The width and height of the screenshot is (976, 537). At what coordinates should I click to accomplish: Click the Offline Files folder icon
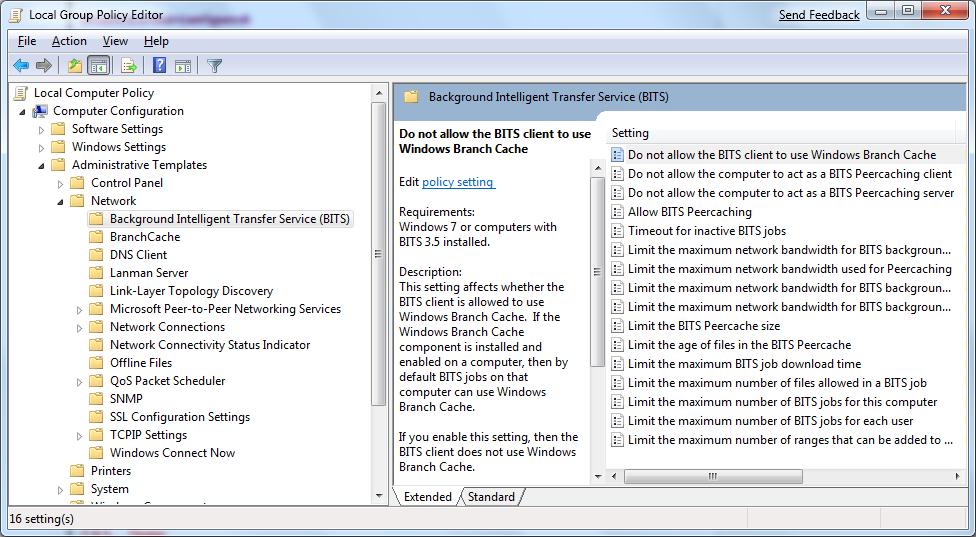96,362
